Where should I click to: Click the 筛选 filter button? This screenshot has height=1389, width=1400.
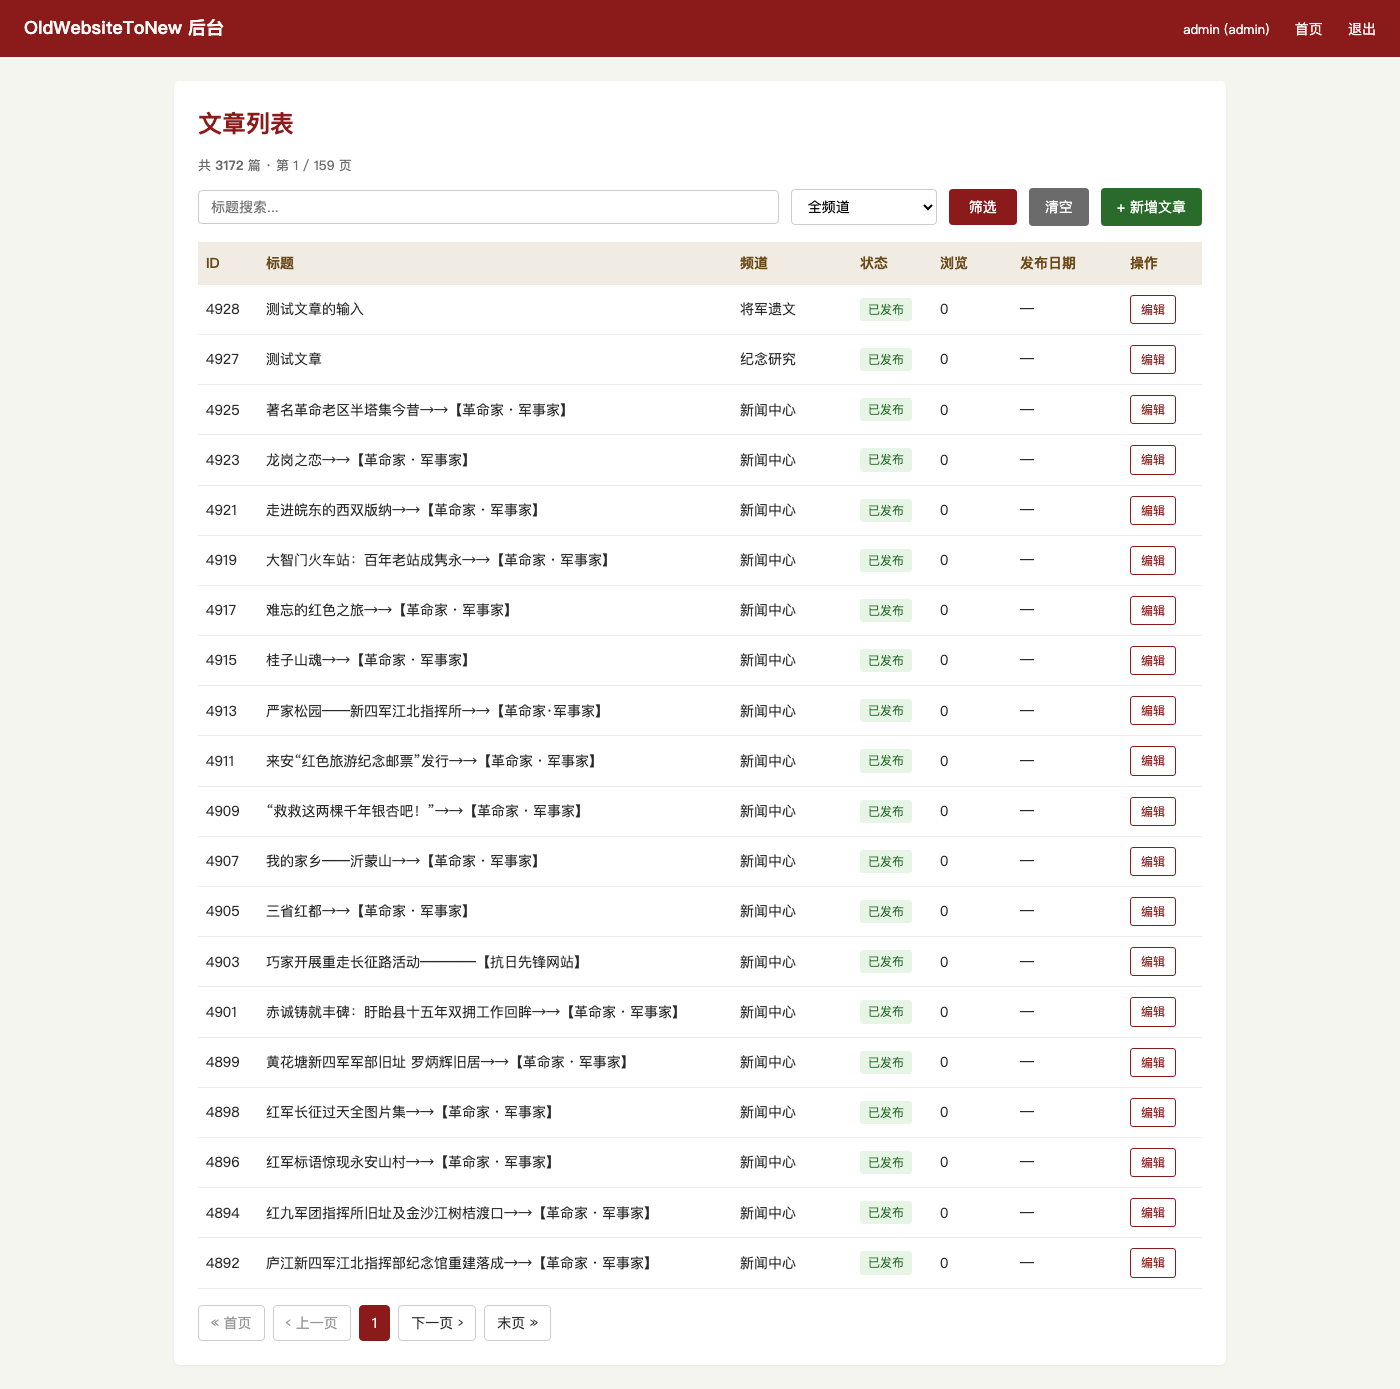(x=983, y=207)
